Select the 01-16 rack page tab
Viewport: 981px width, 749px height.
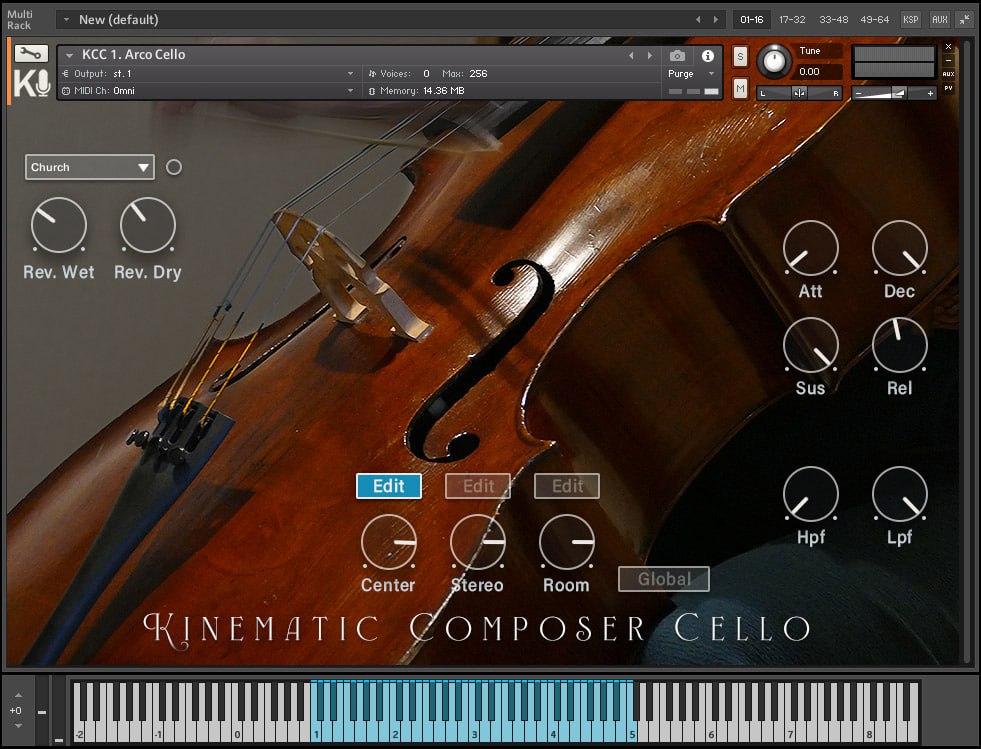pos(751,19)
